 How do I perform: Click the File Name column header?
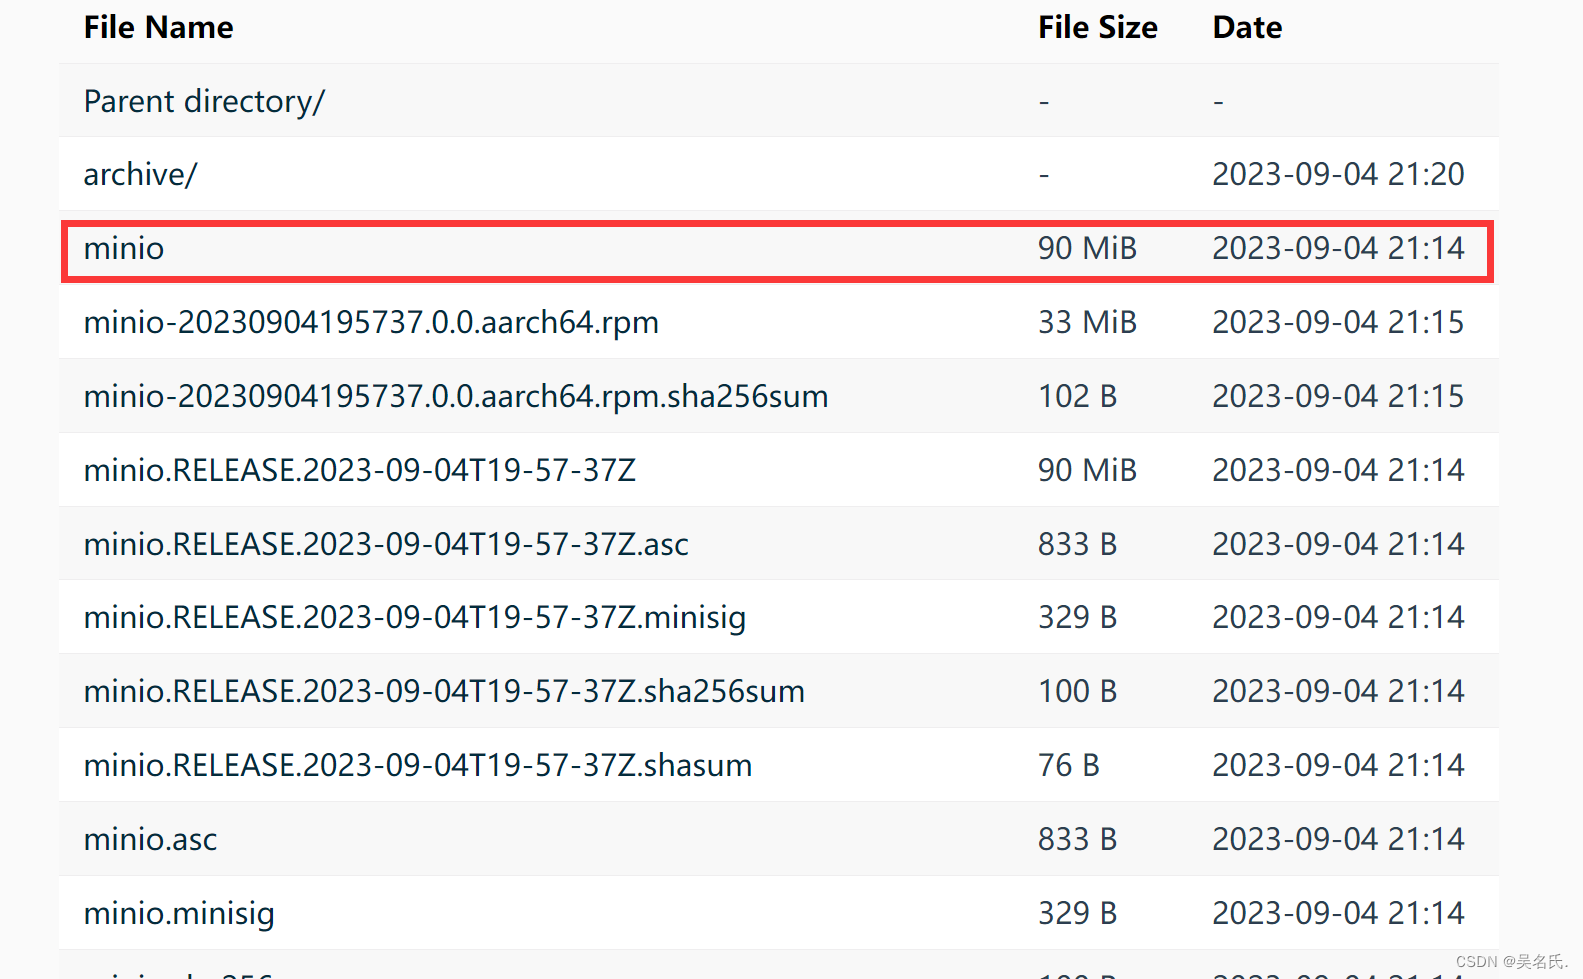click(x=159, y=27)
